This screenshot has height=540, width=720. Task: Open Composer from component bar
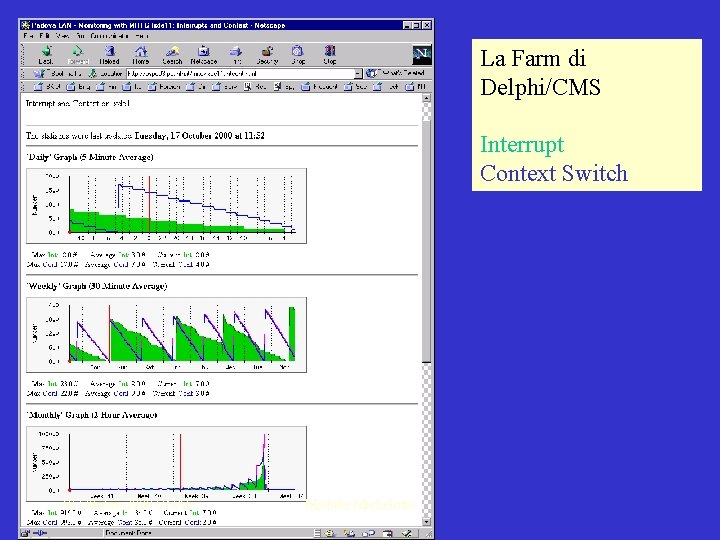(406, 534)
